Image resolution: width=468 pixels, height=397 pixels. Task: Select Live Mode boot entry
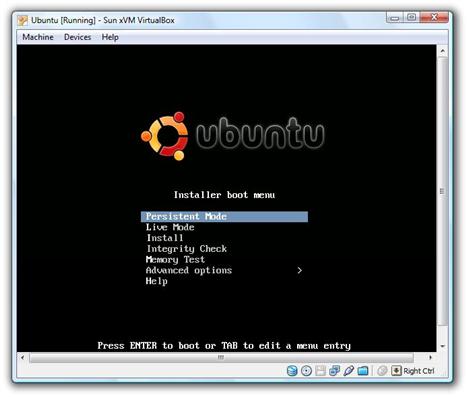[170, 227]
